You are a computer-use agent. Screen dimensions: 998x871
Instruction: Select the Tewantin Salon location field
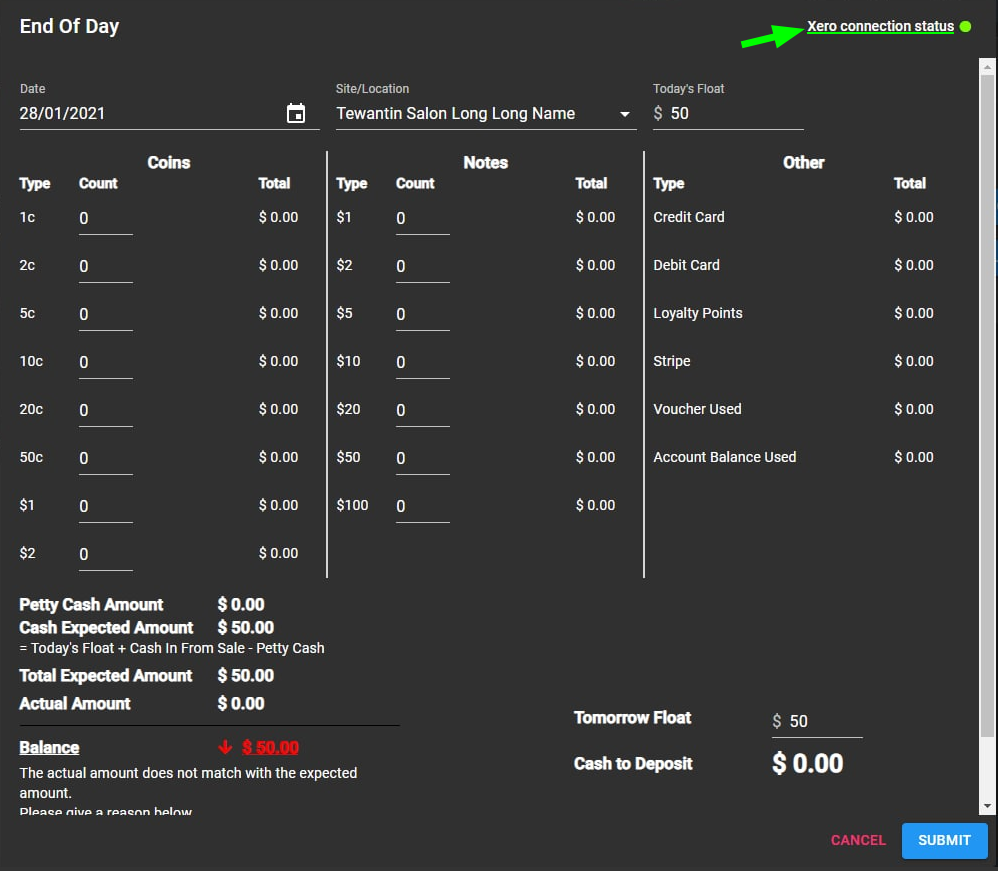point(472,114)
